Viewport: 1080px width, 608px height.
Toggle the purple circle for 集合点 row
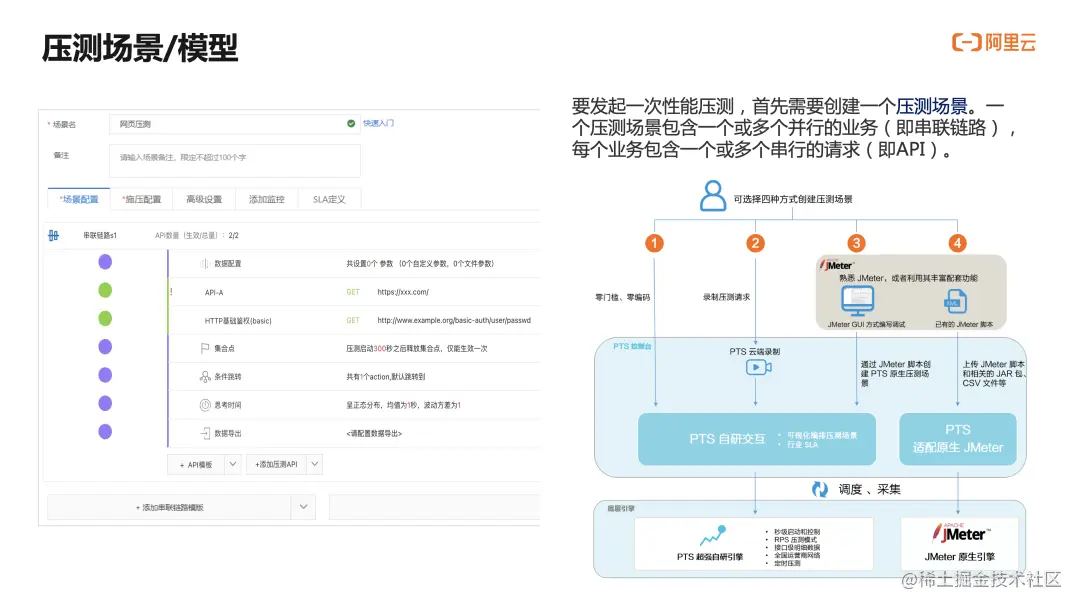pos(105,346)
